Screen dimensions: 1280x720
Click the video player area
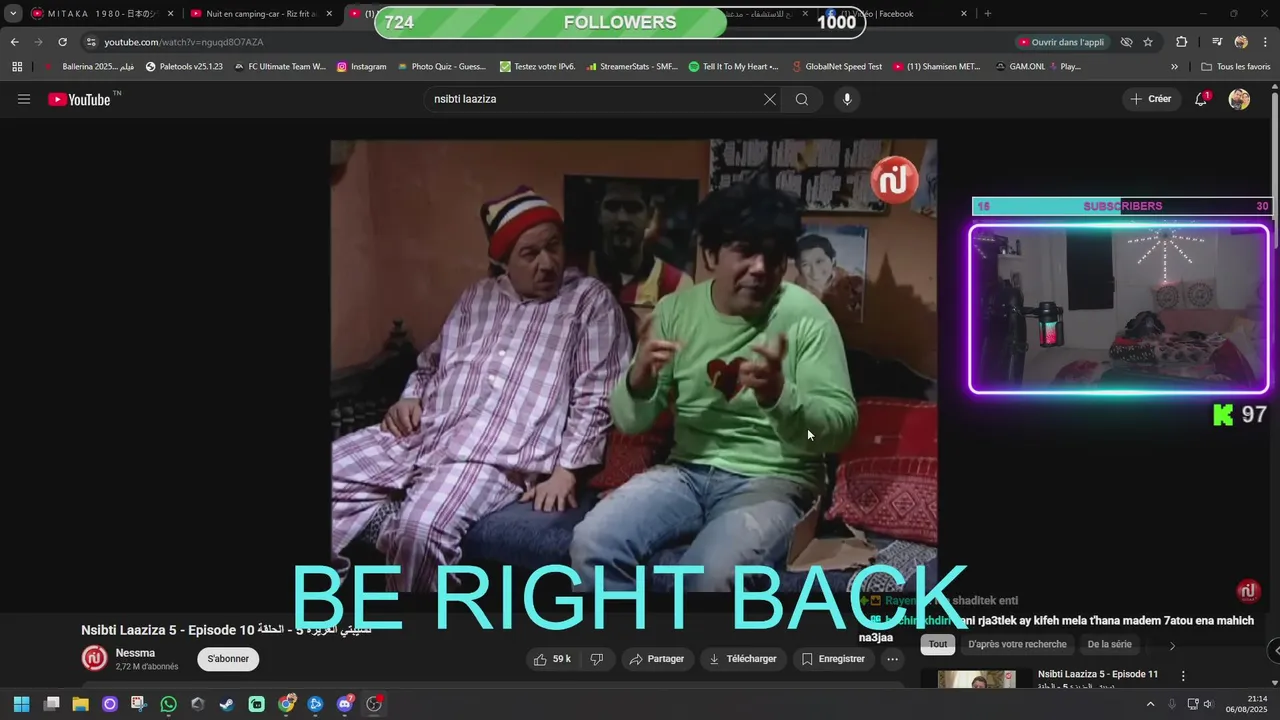634,365
